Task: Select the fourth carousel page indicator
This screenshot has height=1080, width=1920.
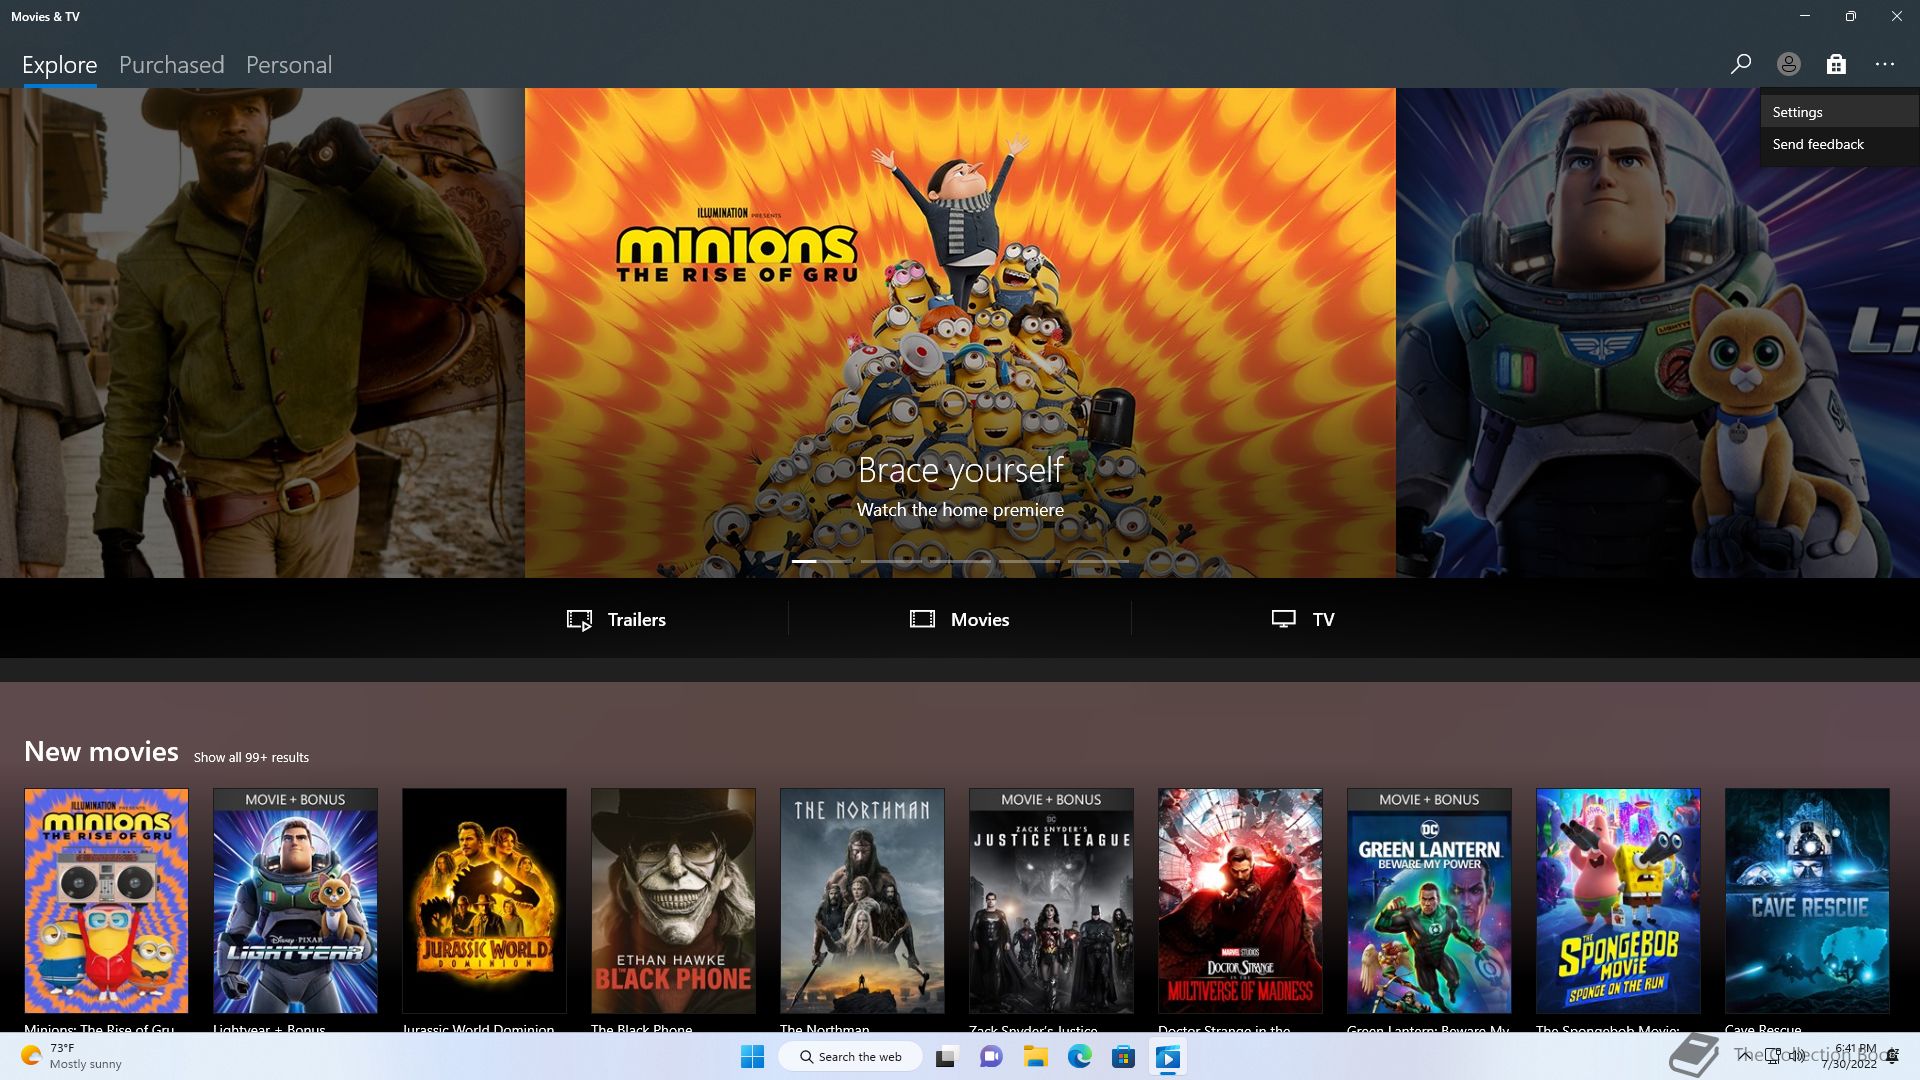Action: tap(1029, 561)
